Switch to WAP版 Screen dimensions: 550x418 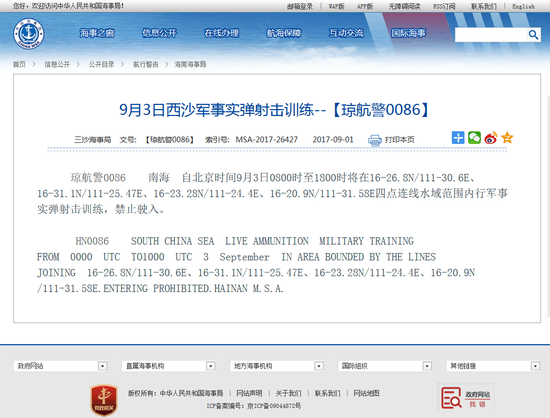336,6
